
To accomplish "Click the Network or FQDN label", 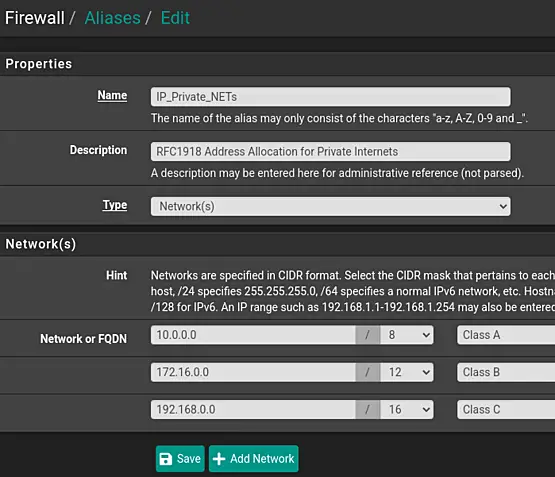I will 84,339.
